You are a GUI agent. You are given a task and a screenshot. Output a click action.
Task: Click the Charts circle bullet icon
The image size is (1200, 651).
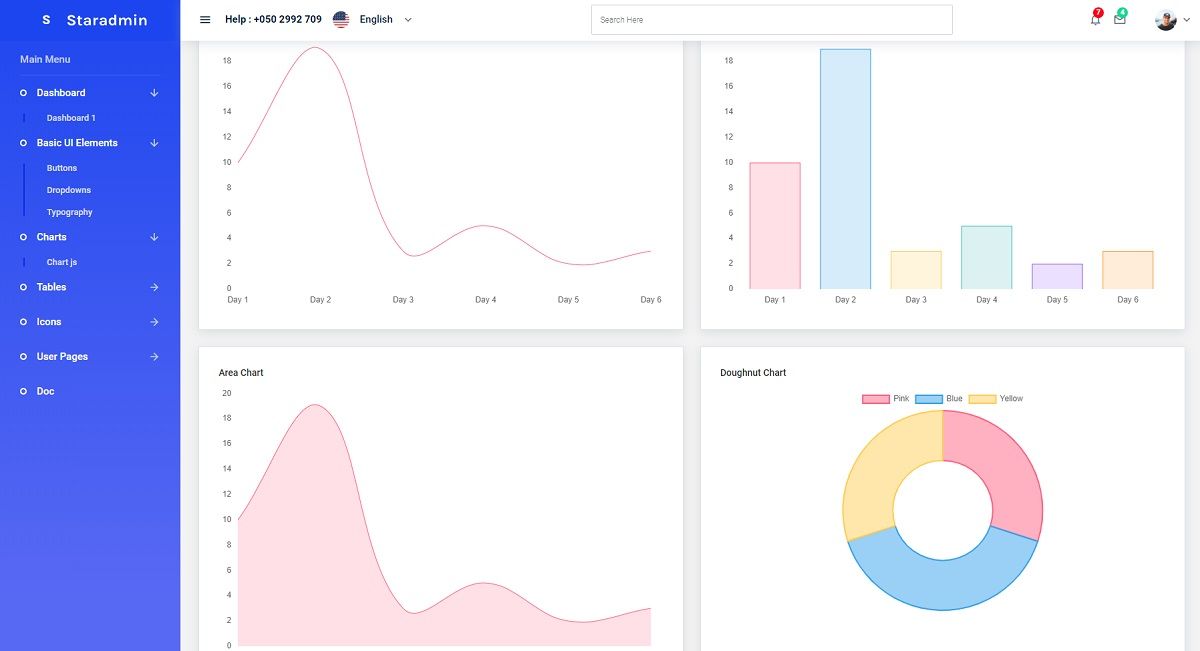tap(24, 237)
